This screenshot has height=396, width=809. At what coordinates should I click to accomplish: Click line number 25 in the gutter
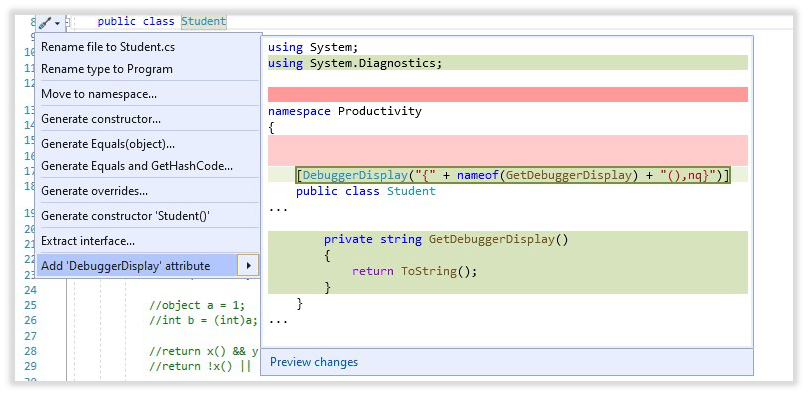click(30, 305)
